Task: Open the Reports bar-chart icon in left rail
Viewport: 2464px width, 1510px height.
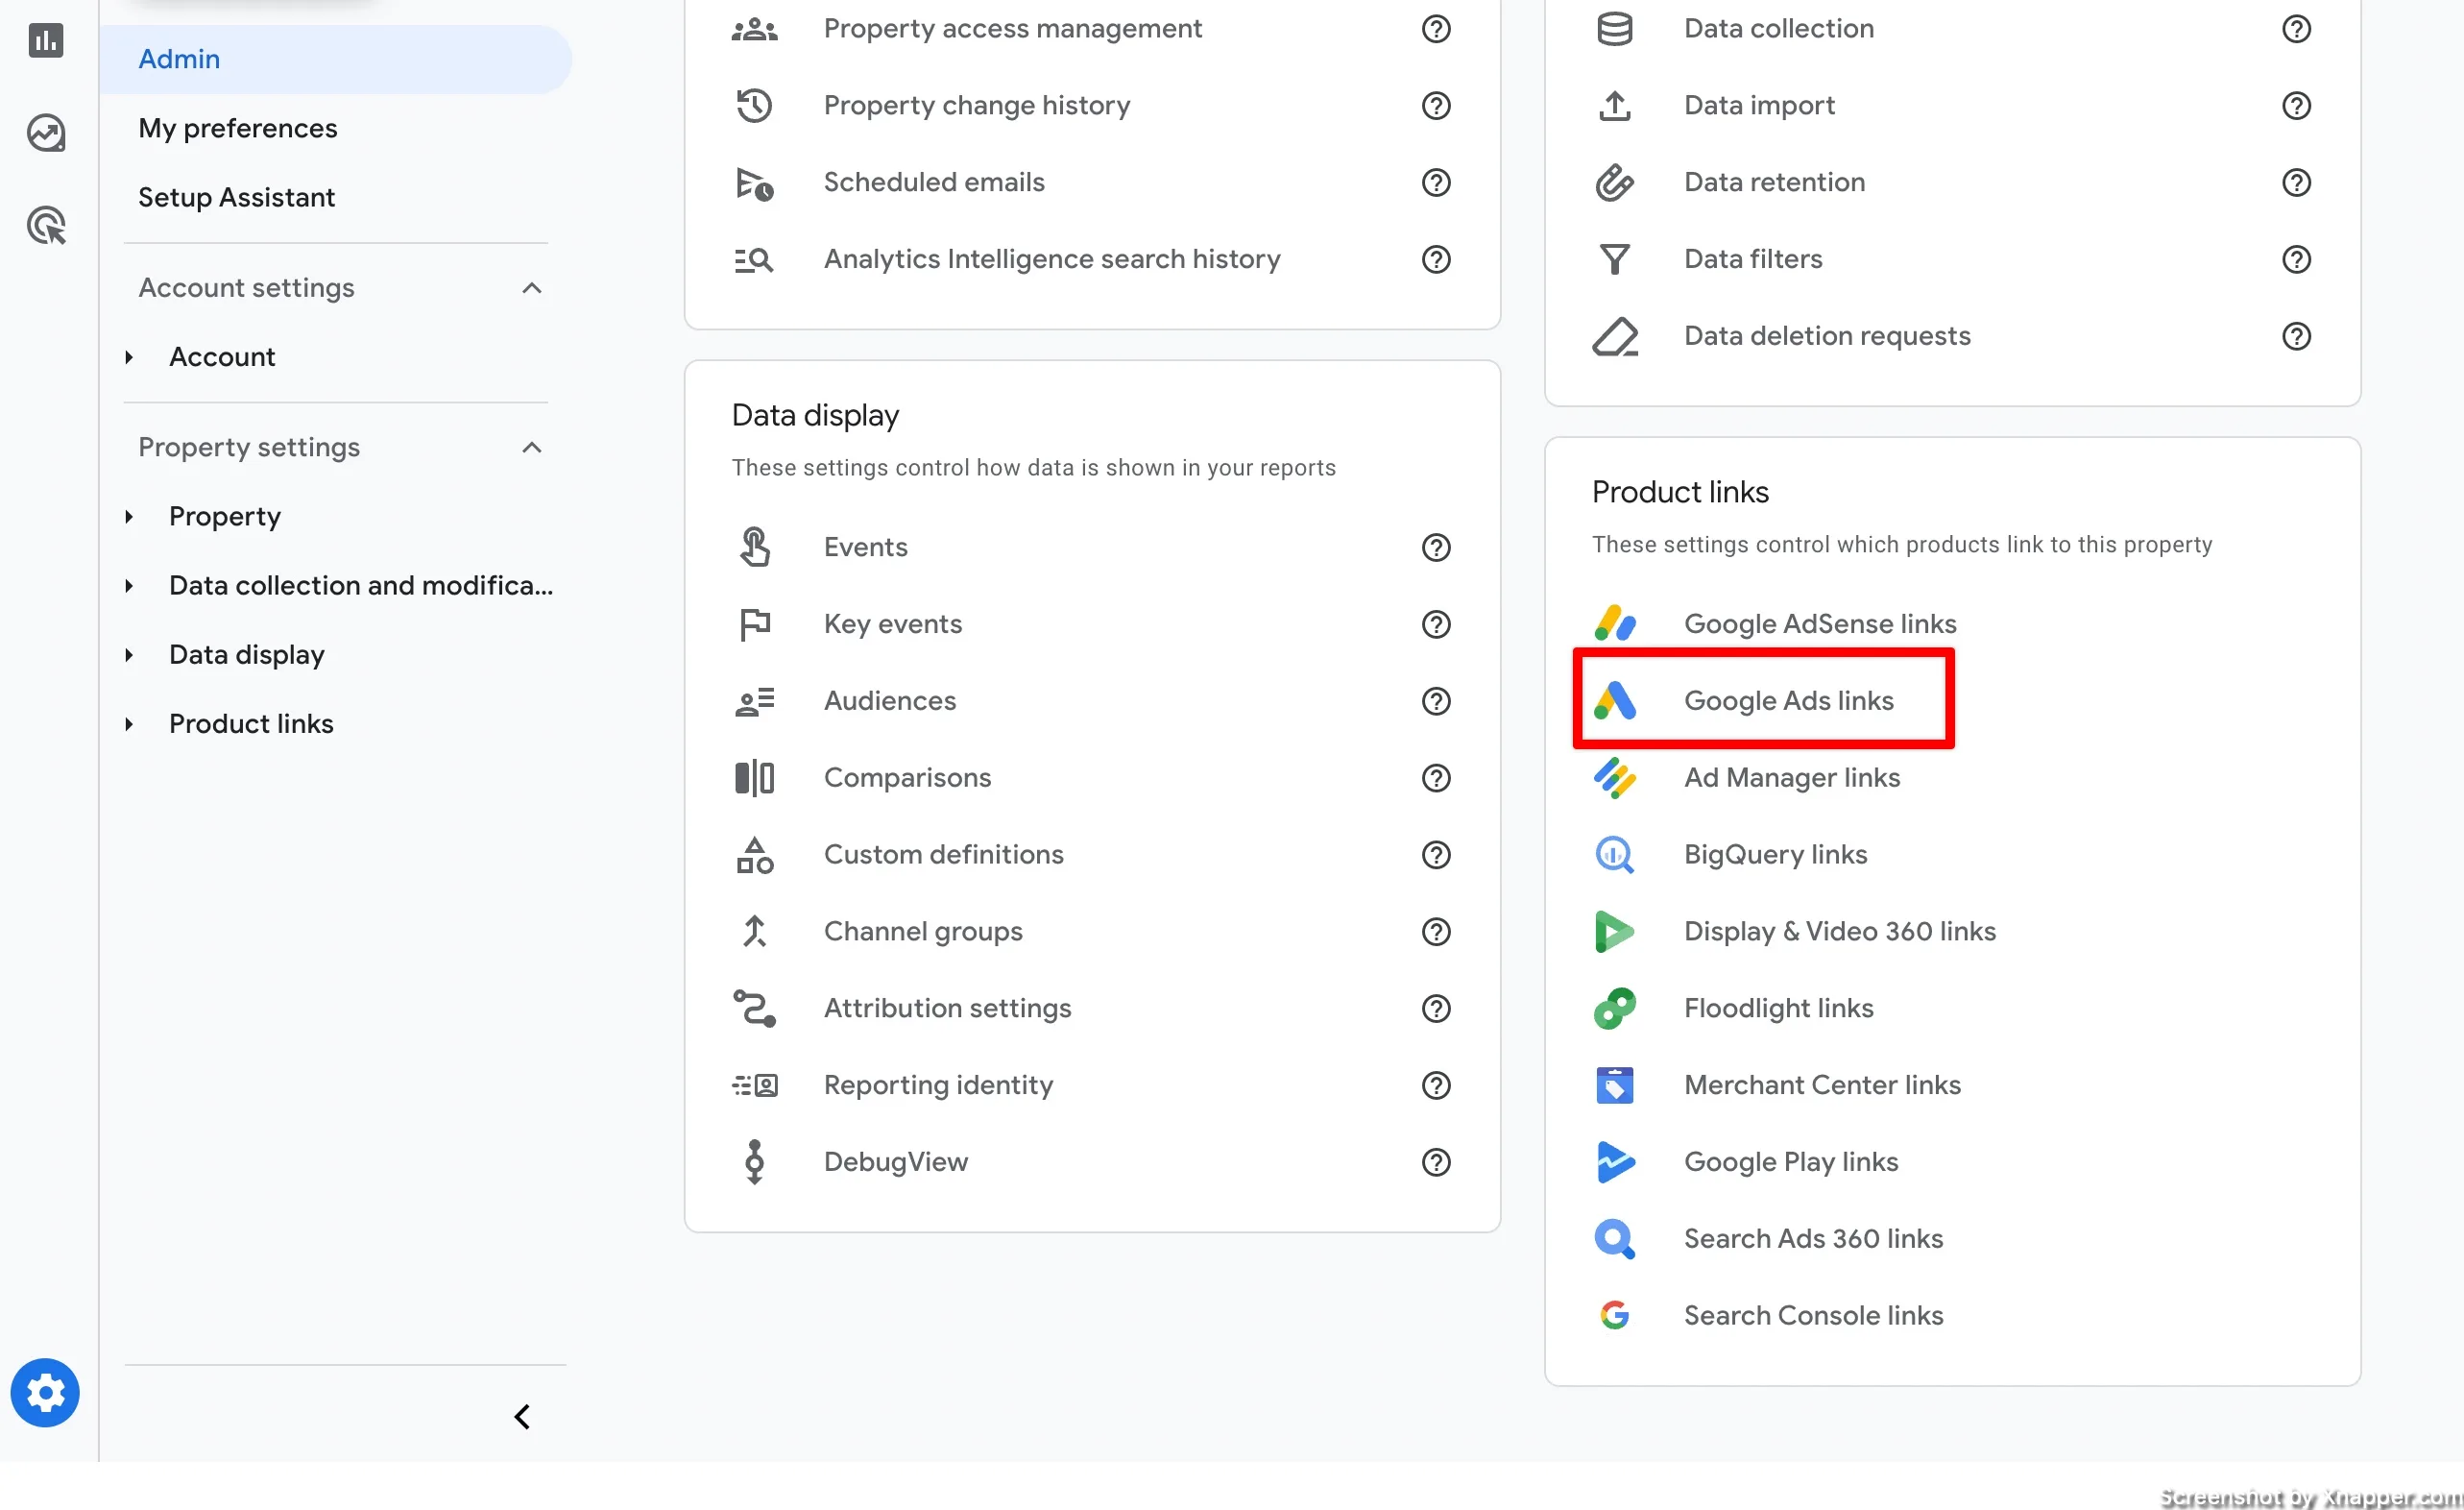Action: tap(46, 41)
